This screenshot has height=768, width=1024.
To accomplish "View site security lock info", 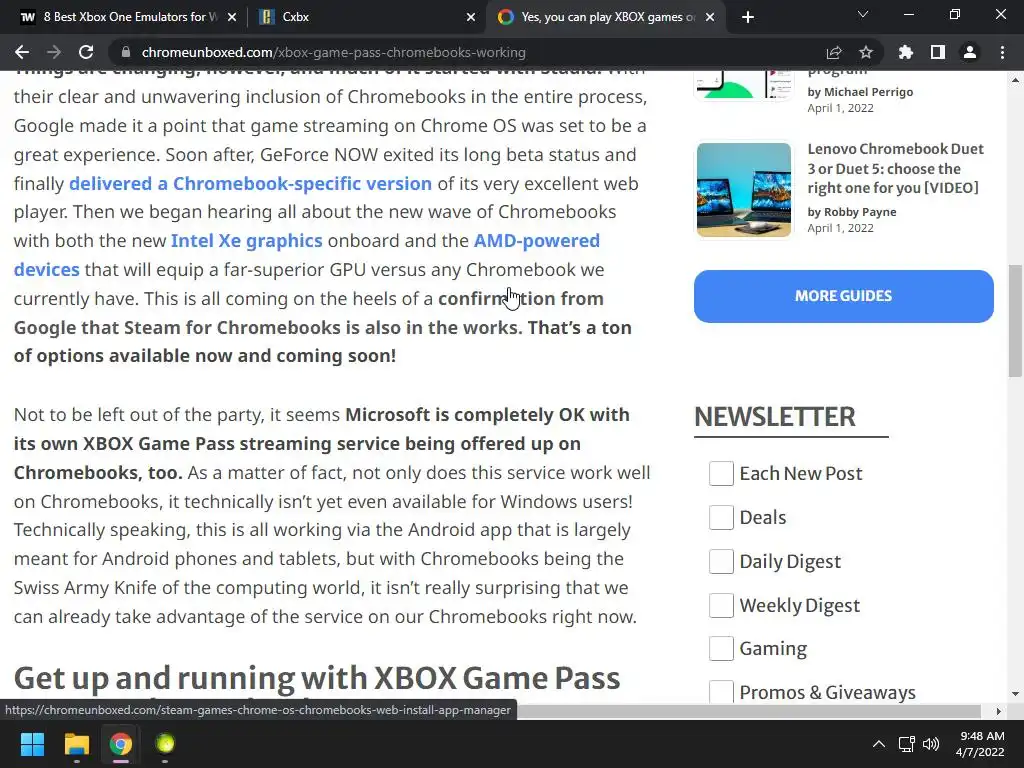I will [126, 52].
